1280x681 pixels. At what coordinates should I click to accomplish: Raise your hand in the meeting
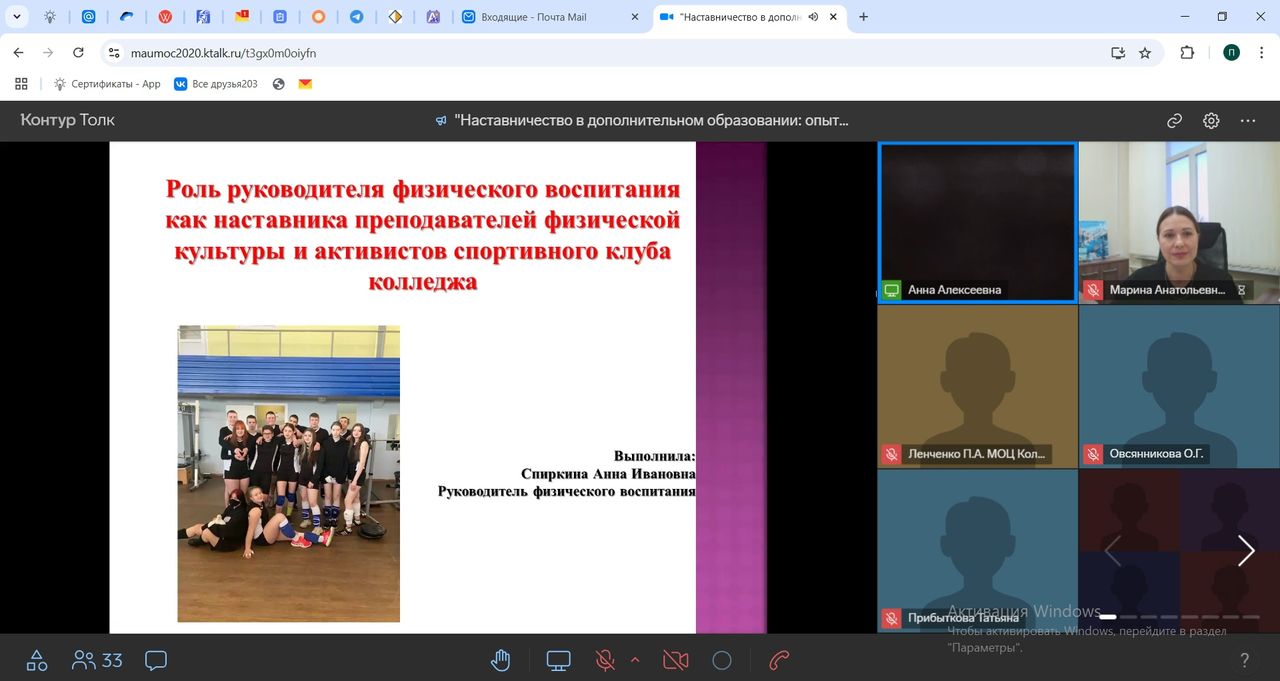pyautogui.click(x=501, y=660)
